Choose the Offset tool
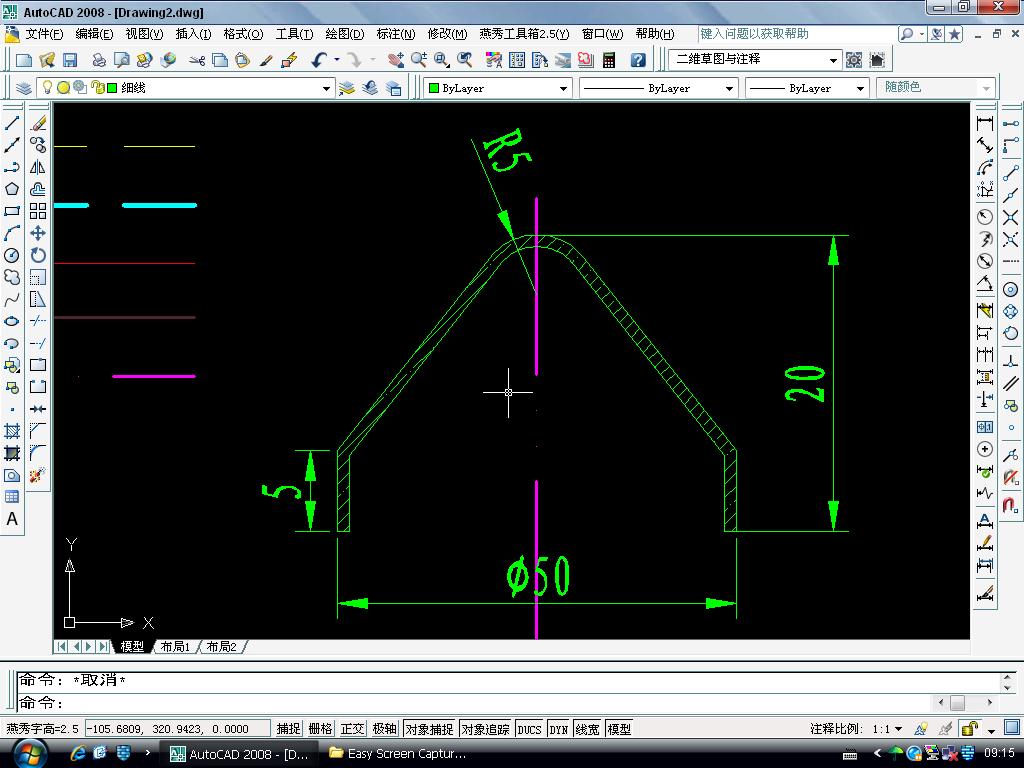 (38, 189)
